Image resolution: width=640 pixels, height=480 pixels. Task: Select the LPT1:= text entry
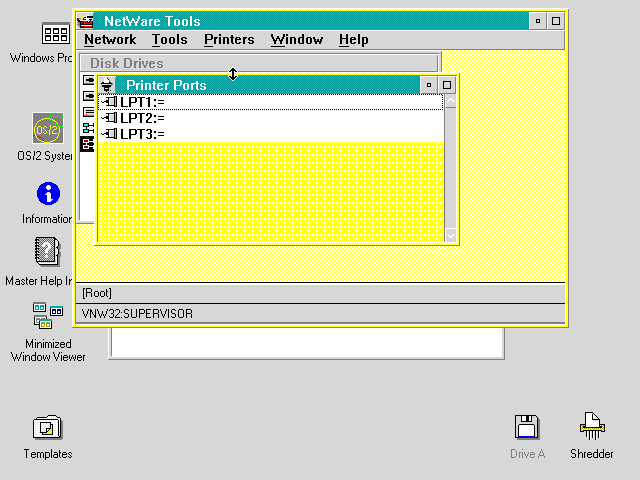[x=142, y=102]
